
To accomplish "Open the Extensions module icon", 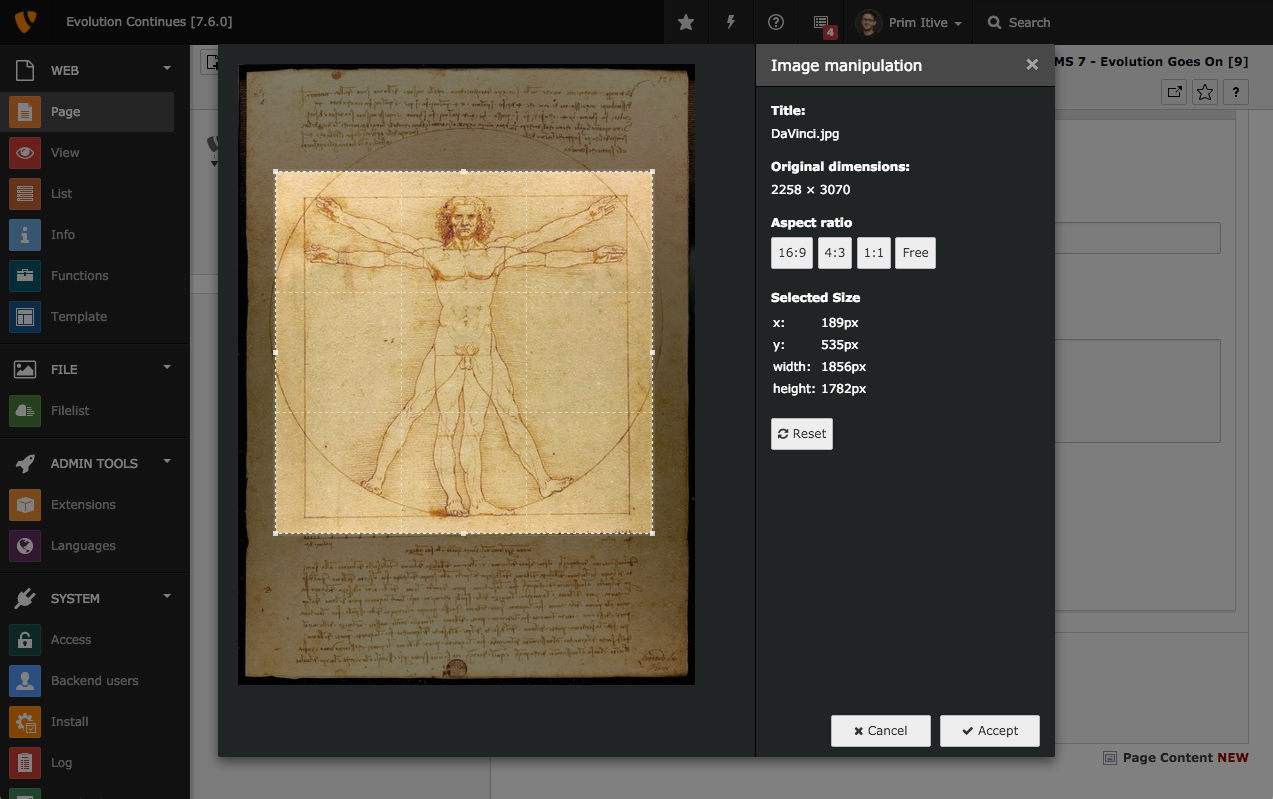I will pyautogui.click(x=25, y=505).
